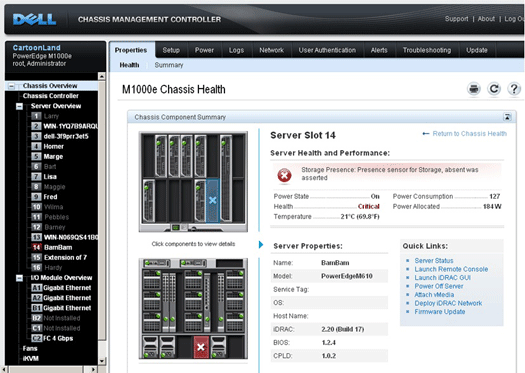The width and height of the screenshot is (525, 373).
Task: Select slot 14 icon next to BamBam
Action: pyautogui.click(x=36, y=247)
